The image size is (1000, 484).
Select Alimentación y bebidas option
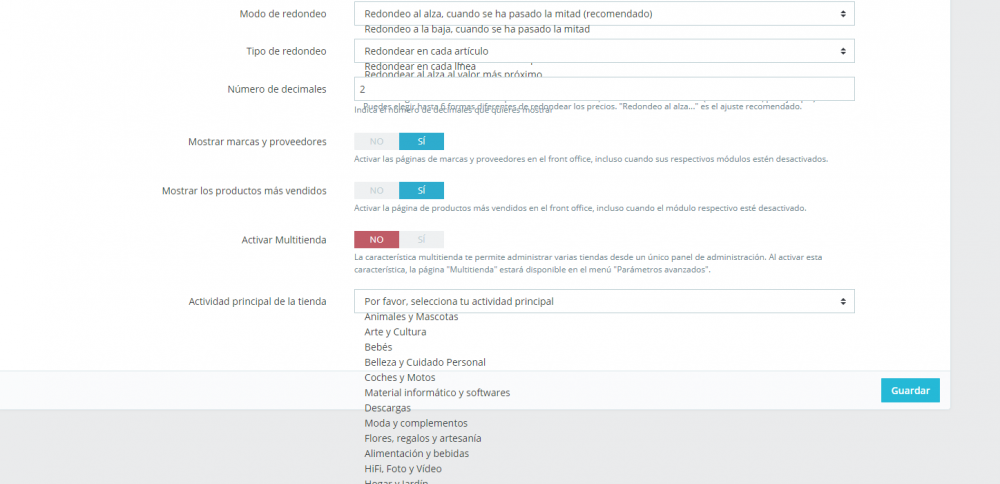click(x=416, y=454)
